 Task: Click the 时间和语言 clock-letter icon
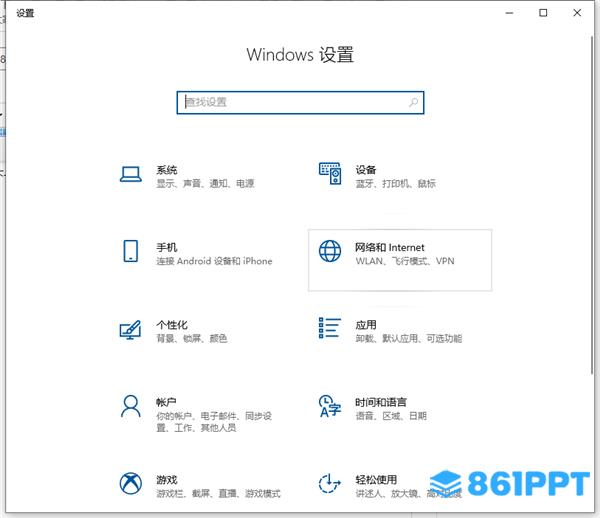coord(329,406)
